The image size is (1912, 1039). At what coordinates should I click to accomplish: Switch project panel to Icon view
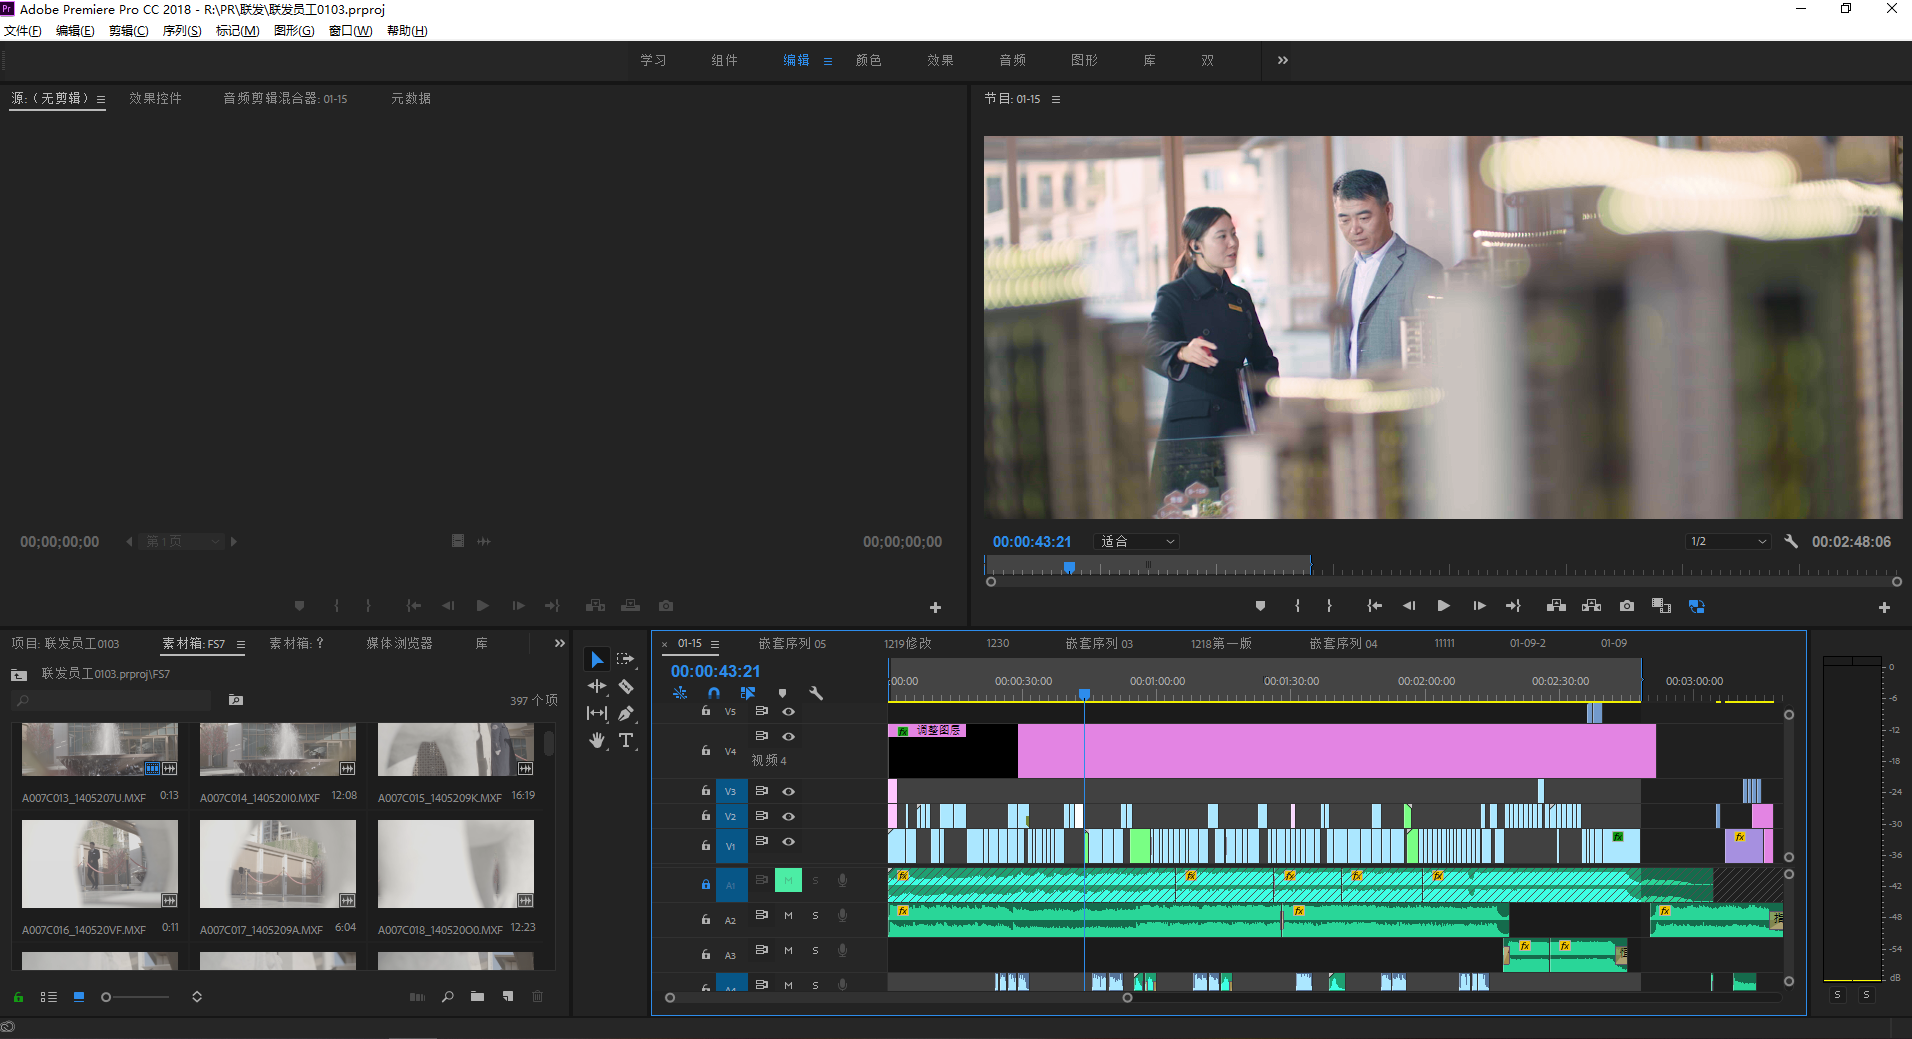tap(79, 997)
